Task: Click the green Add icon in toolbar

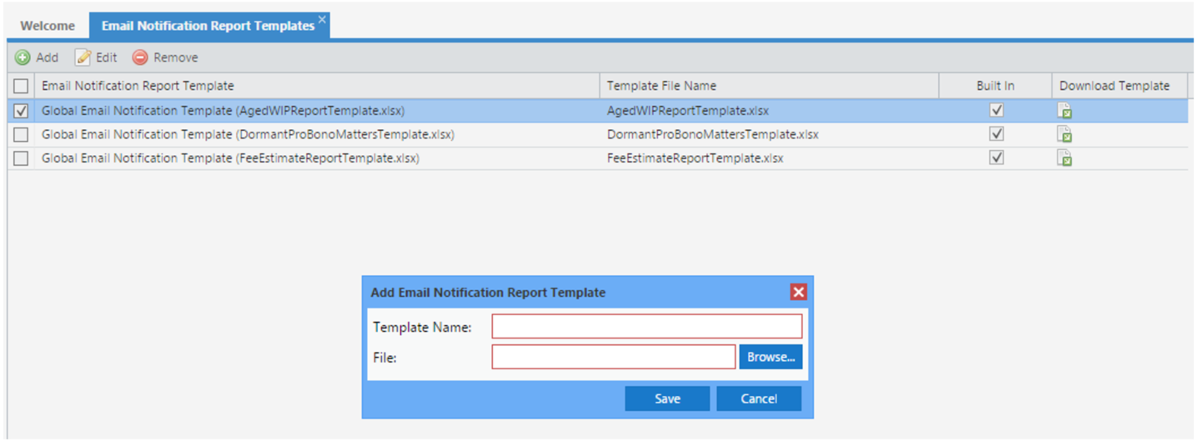Action: [22, 58]
